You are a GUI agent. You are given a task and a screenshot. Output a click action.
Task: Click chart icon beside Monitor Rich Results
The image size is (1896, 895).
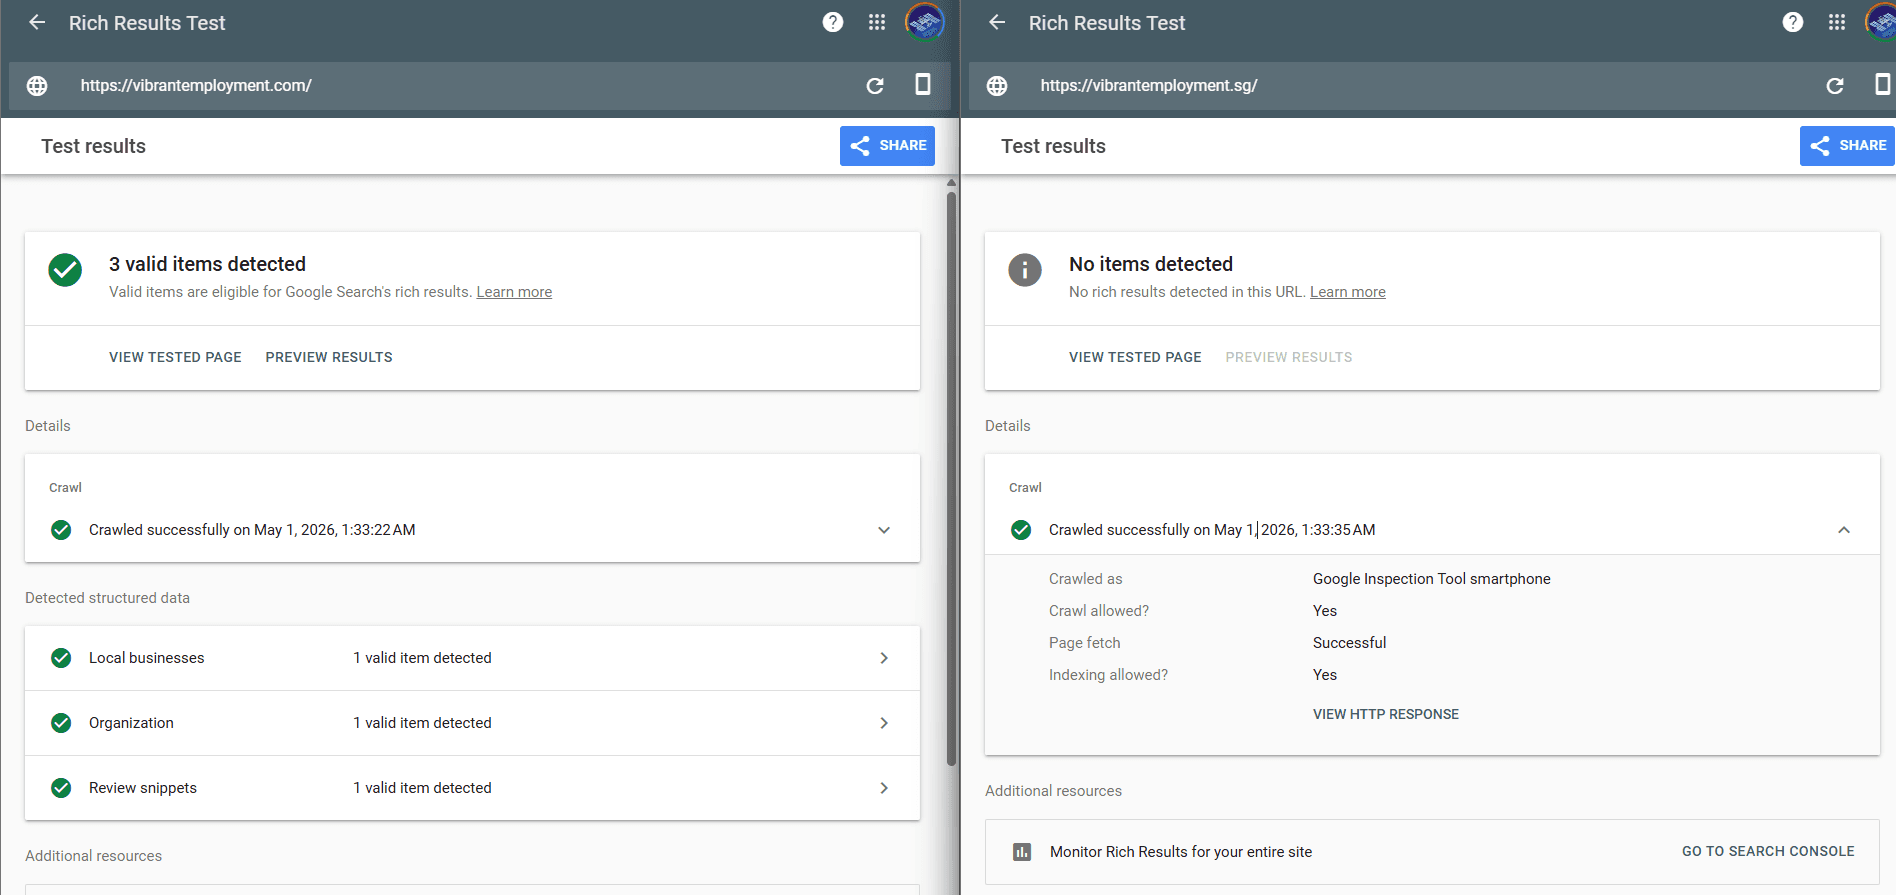(x=1022, y=852)
